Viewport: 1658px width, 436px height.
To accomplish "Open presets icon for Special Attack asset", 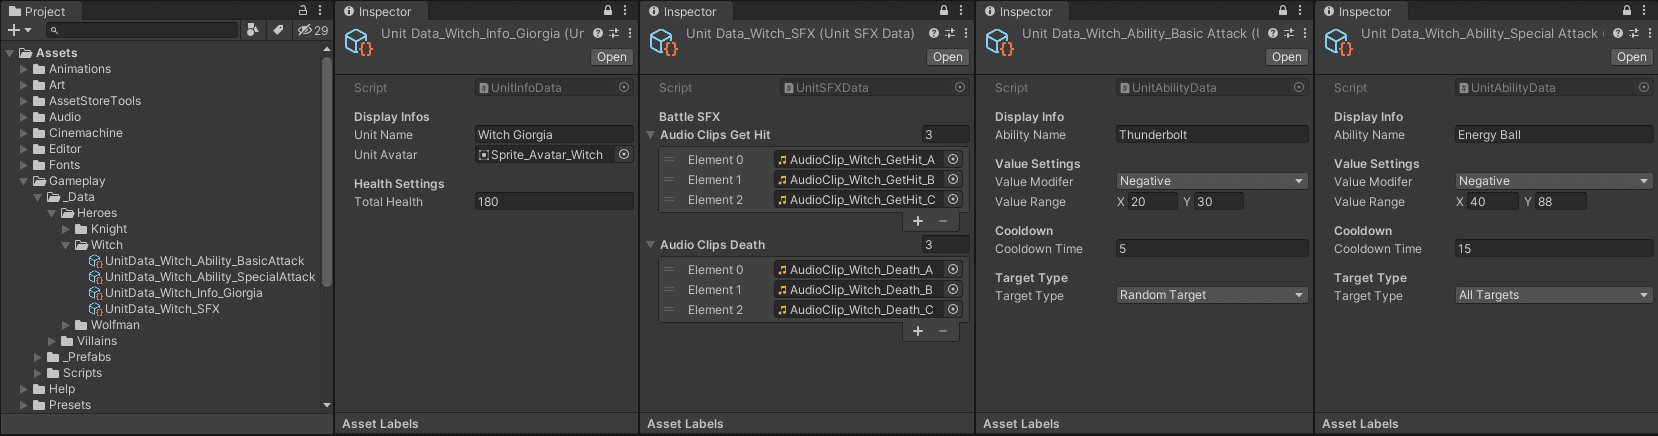I will tap(1634, 33).
